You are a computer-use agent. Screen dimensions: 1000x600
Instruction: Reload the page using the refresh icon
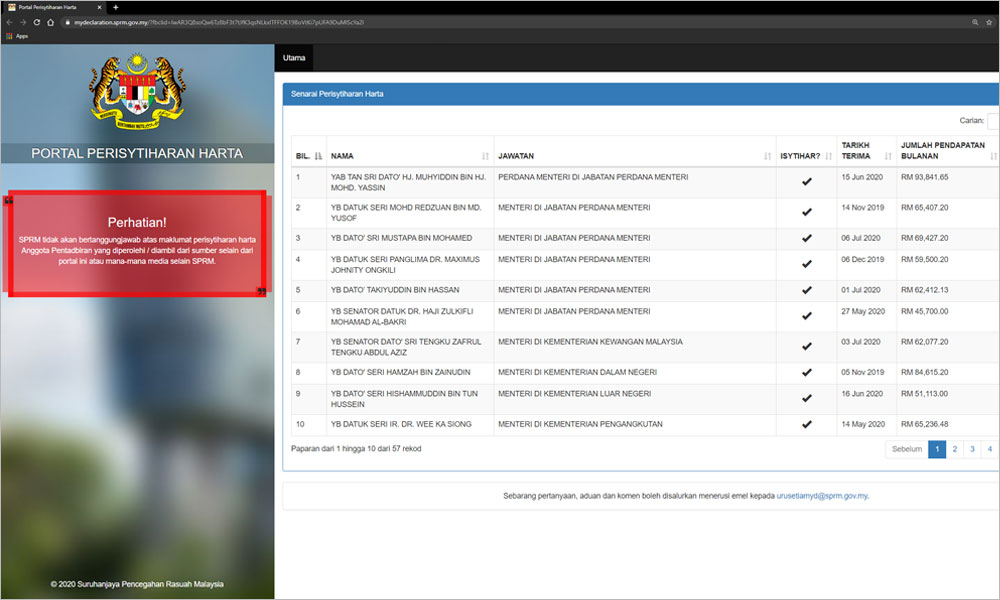click(38, 21)
